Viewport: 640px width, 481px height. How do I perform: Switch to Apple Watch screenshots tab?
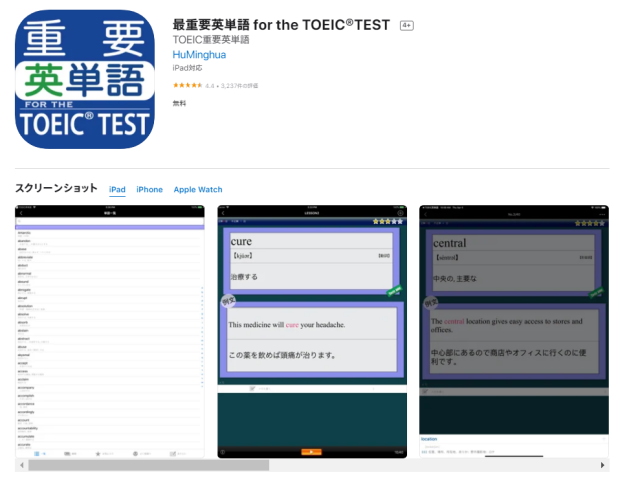click(x=198, y=189)
